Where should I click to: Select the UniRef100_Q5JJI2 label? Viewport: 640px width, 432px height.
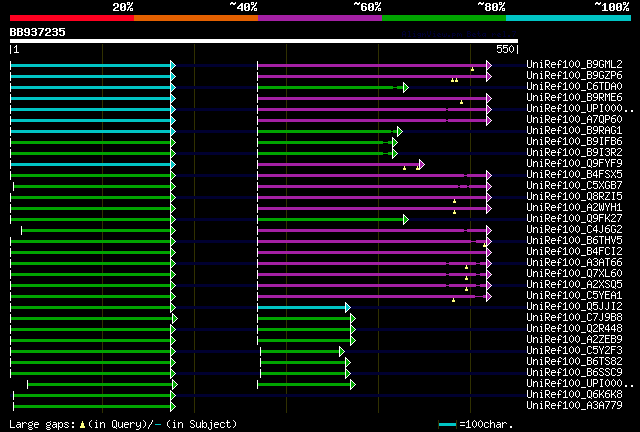click(x=574, y=307)
